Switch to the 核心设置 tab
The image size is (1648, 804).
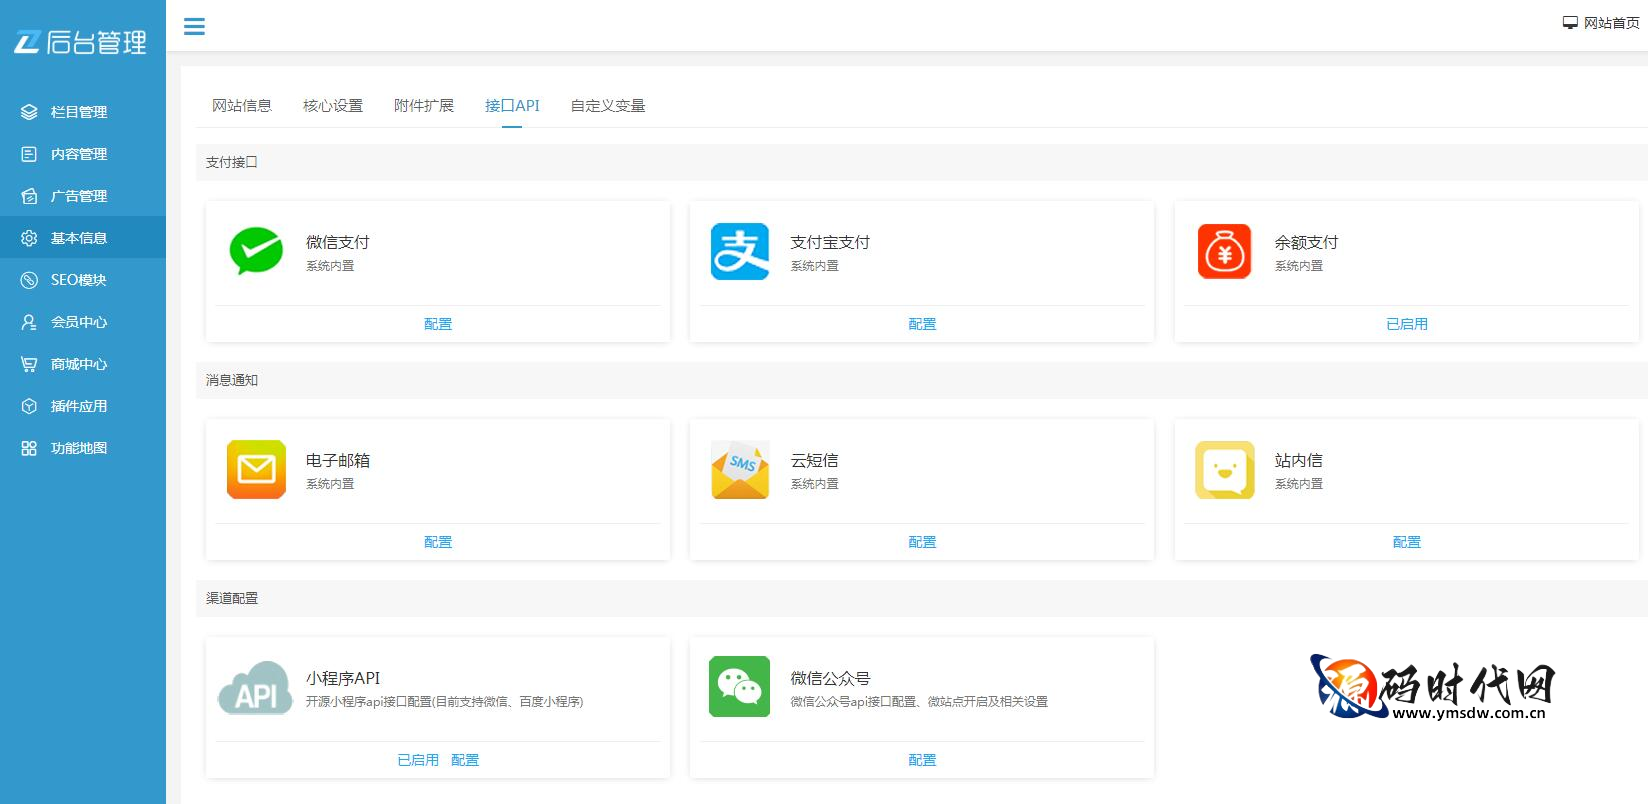[x=333, y=106]
